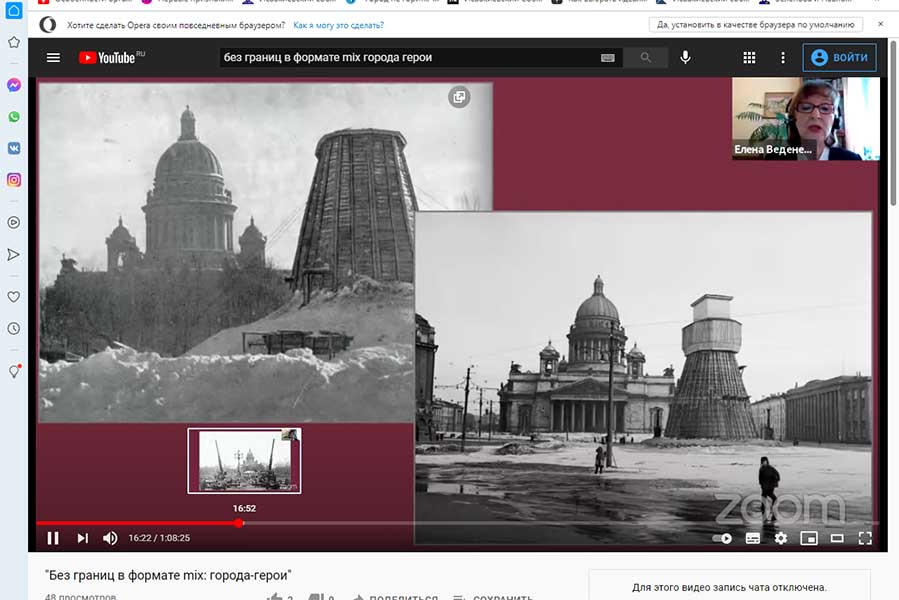Click the ВОЙТИ sign-in button
The height and width of the screenshot is (600, 899).
[839, 57]
